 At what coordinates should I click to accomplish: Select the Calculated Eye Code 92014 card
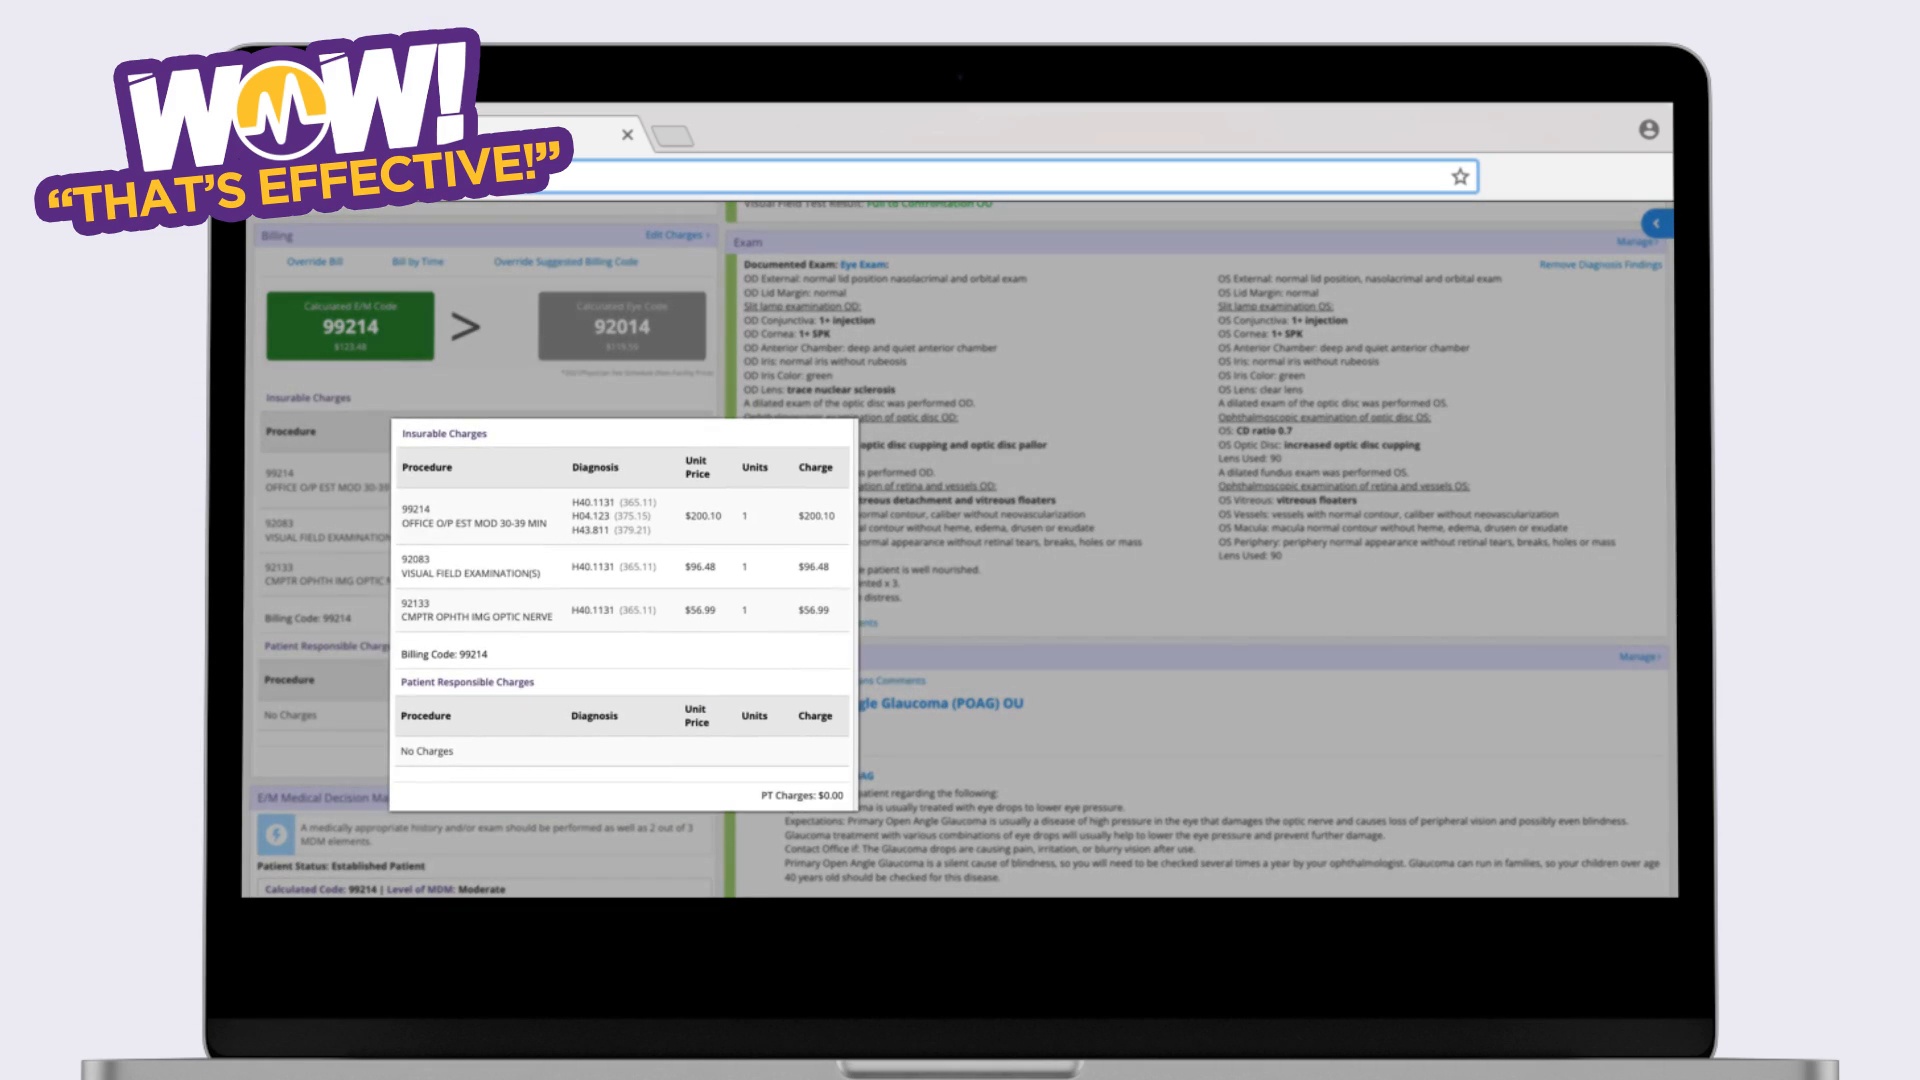click(x=622, y=325)
